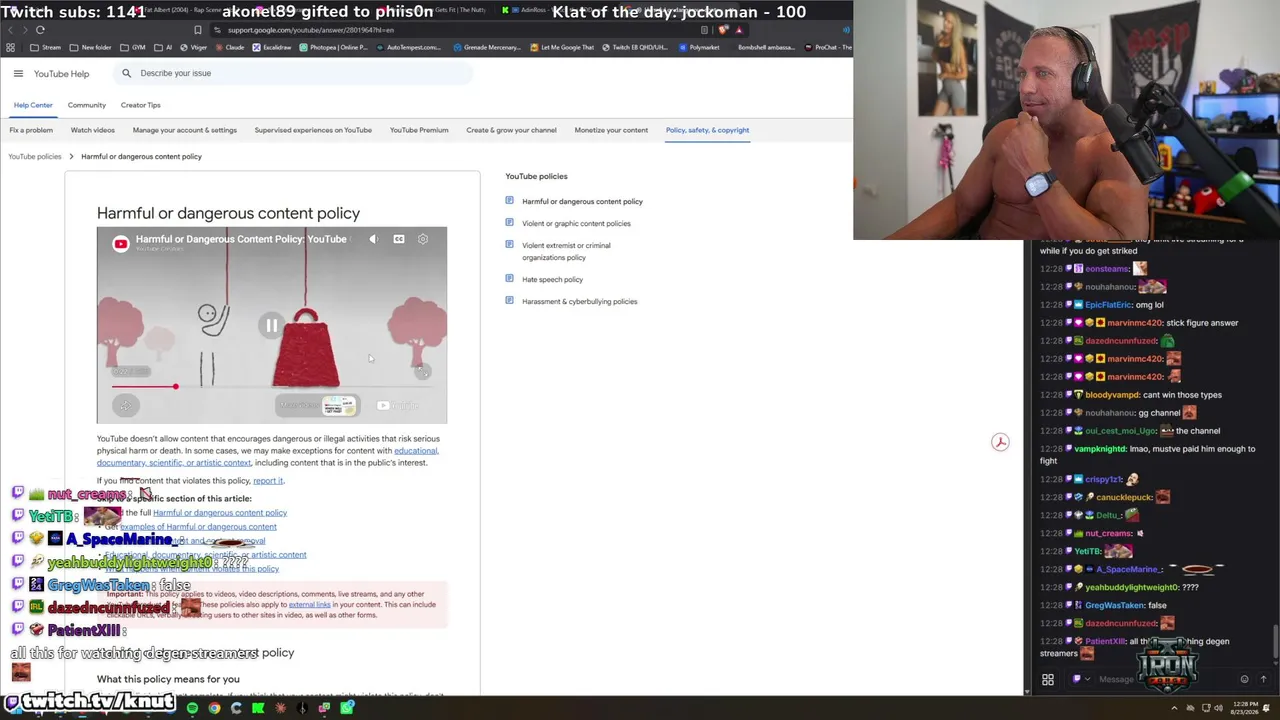Open Harassment & cyberbullying policies link

point(579,301)
